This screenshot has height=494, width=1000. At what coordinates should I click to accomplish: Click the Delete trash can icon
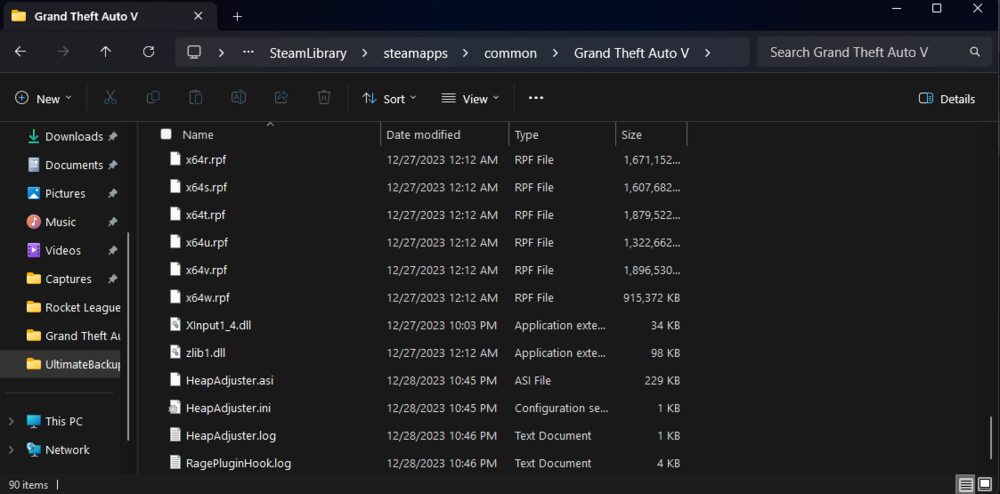click(x=324, y=98)
